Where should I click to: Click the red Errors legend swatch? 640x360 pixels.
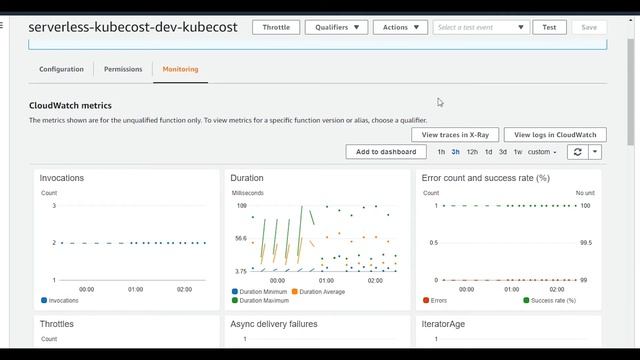(x=426, y=300)
